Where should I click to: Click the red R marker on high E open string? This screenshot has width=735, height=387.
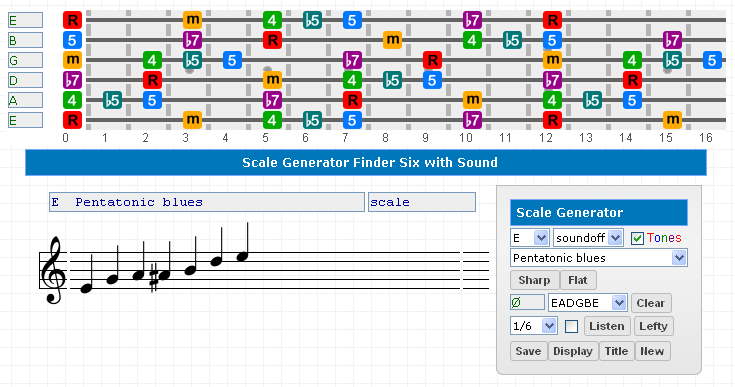tap(72, 20)
